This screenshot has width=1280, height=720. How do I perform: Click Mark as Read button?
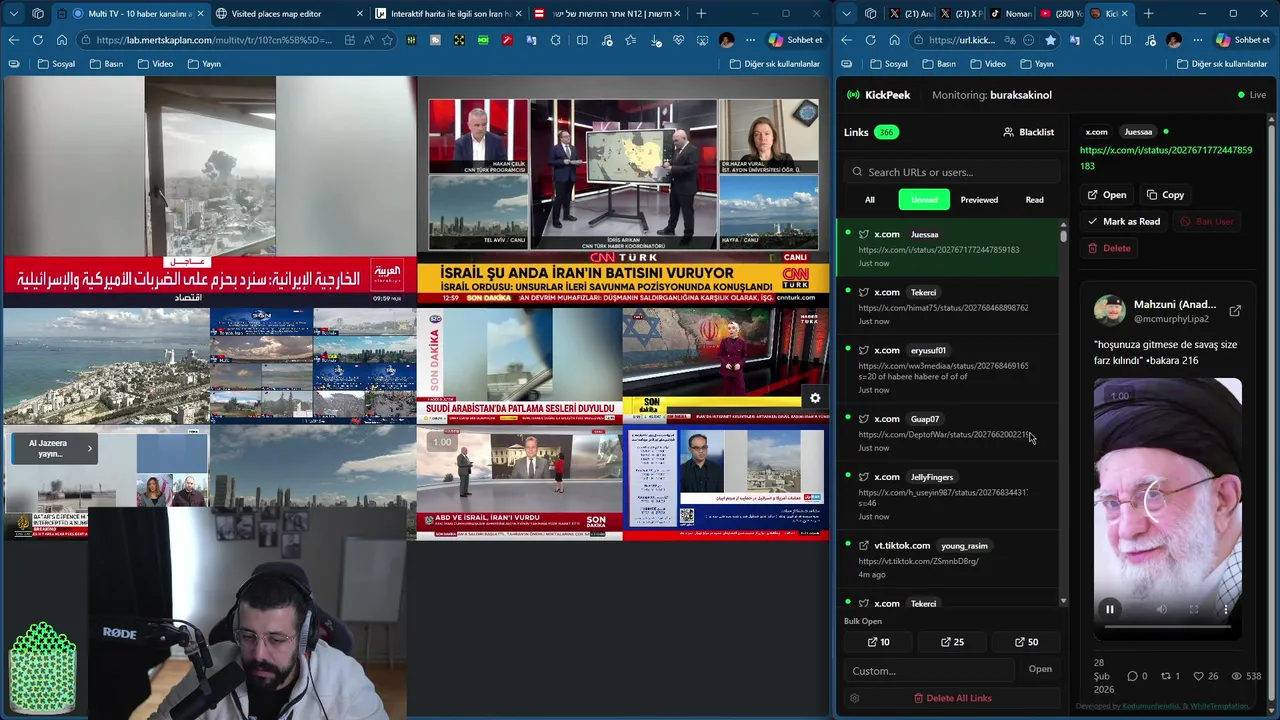[1124, 221]
